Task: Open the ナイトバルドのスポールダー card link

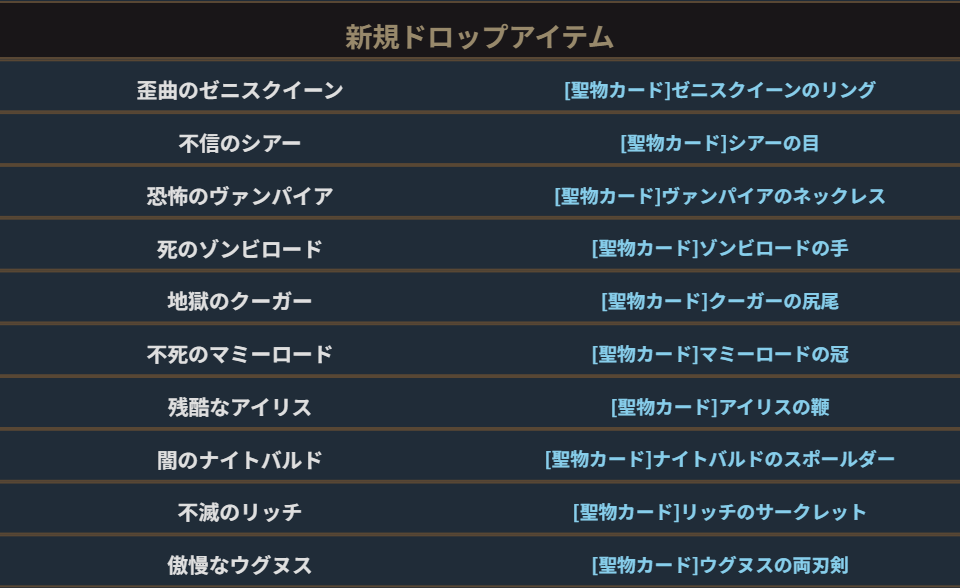Action: click(x=719, y=460)
